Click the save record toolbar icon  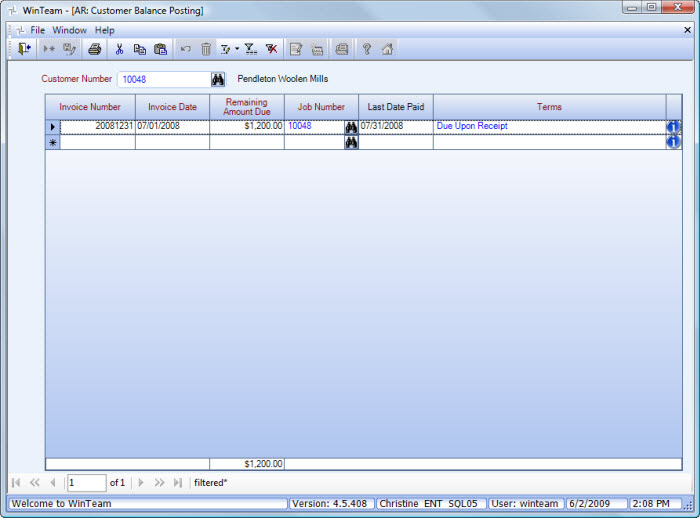(69, 49)
